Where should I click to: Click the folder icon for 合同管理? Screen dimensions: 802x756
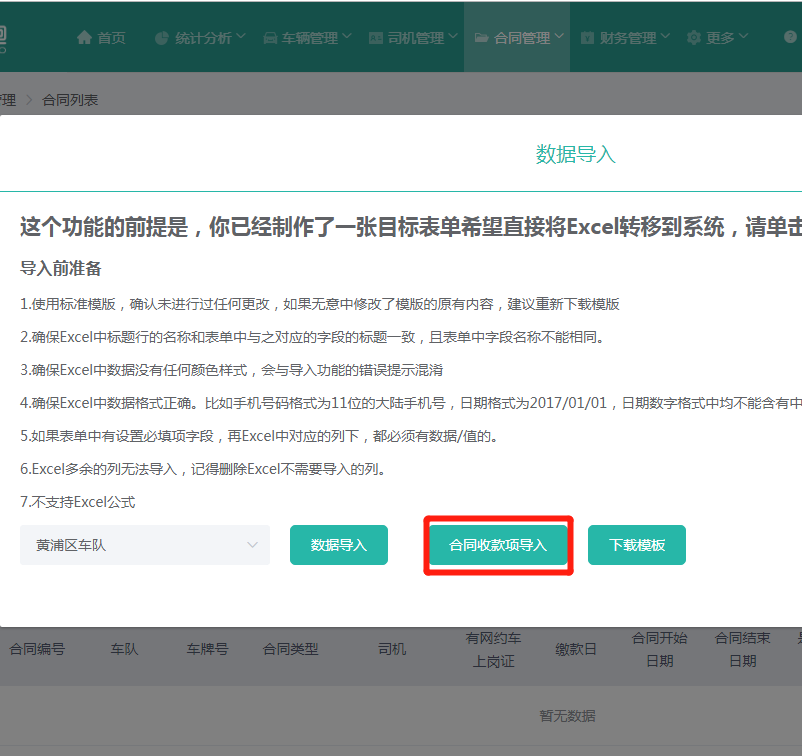(482, 38)
